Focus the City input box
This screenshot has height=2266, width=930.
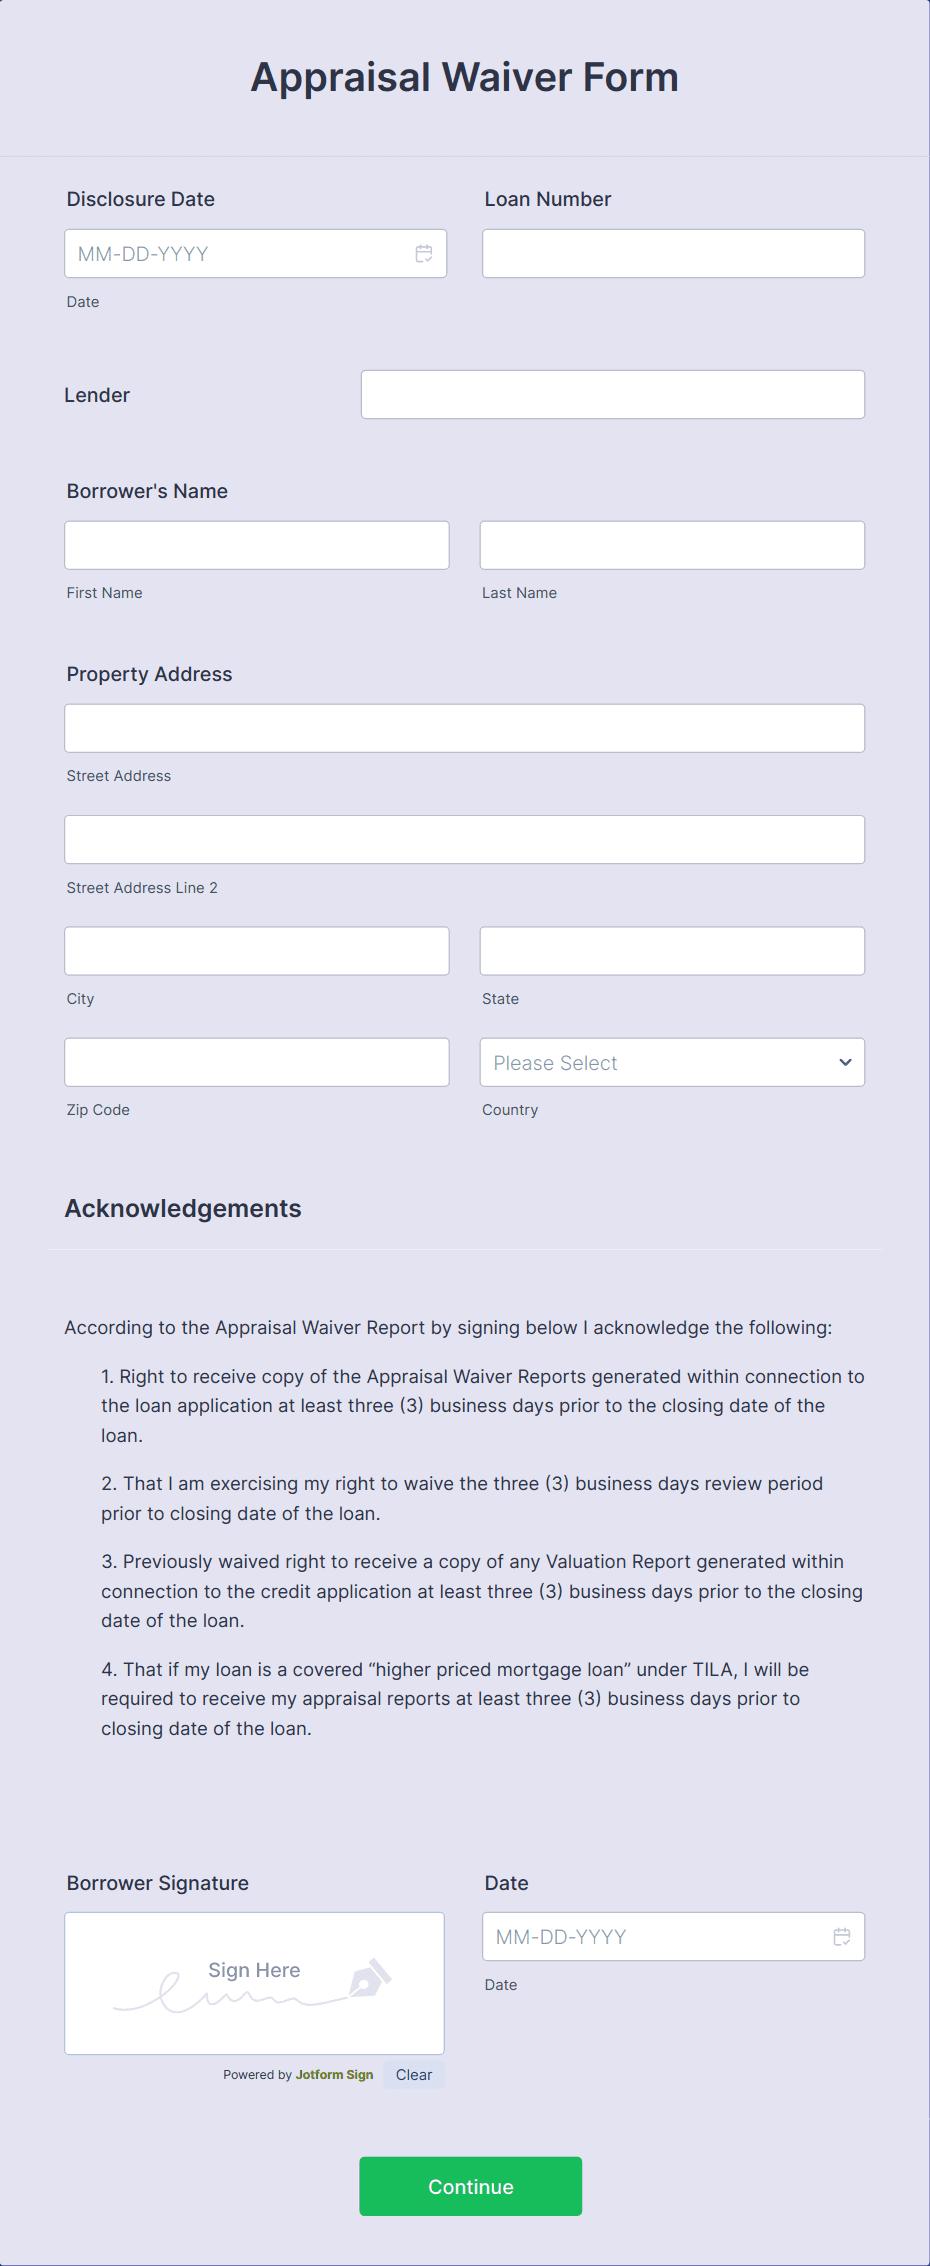point(256,950)
